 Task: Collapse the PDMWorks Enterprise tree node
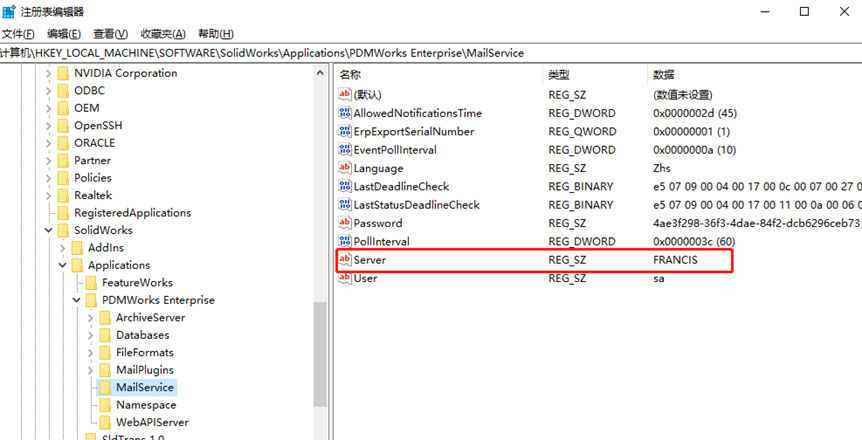[77, 300]
